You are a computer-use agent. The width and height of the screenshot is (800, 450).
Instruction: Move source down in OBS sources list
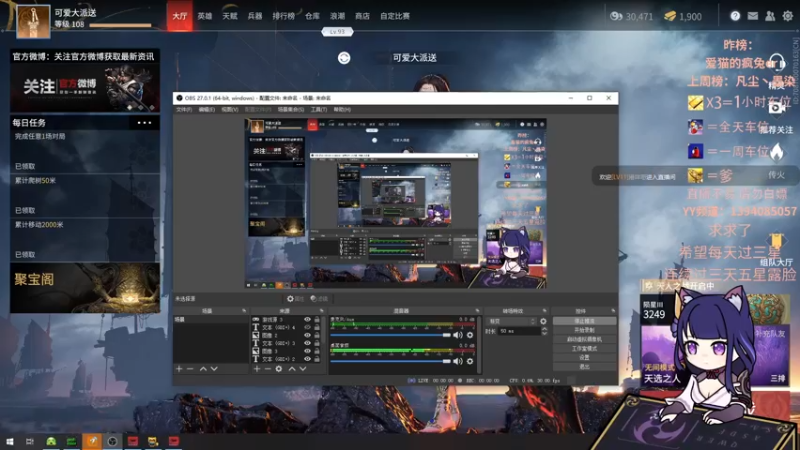click(303, 368)
